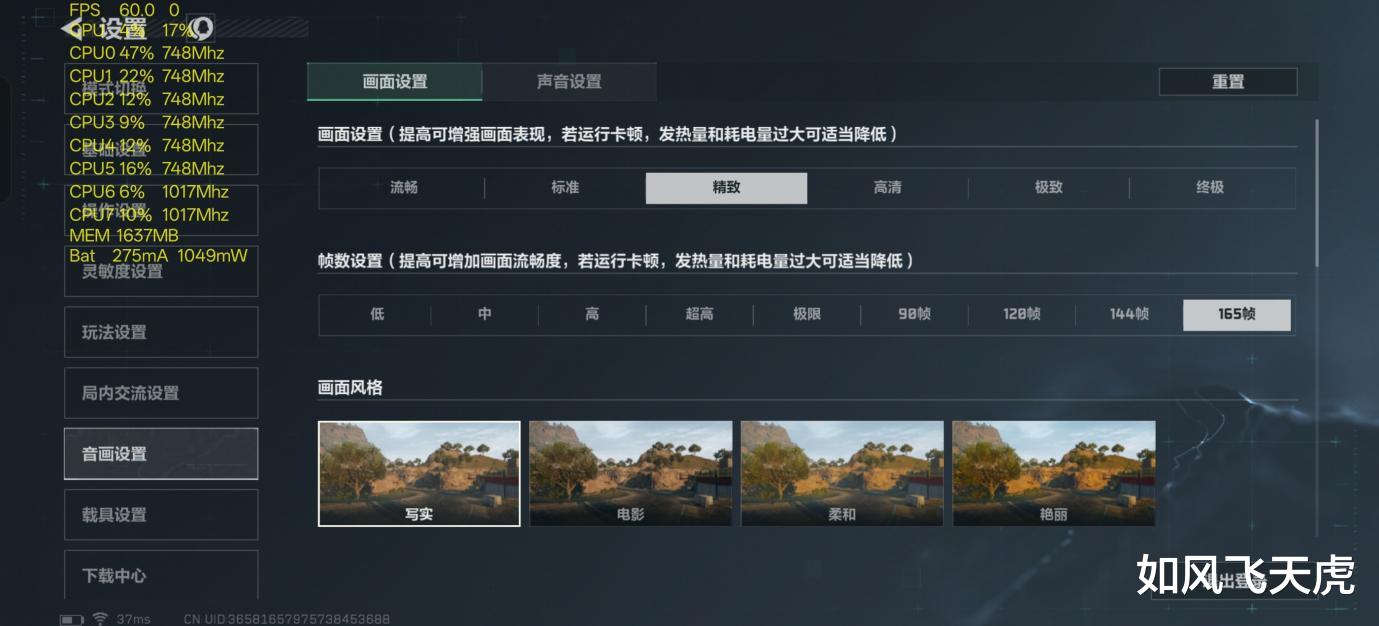Click the settings panel vertical scrollbar
This screenshot has width=1379, height=626.
pos(1316,193)
